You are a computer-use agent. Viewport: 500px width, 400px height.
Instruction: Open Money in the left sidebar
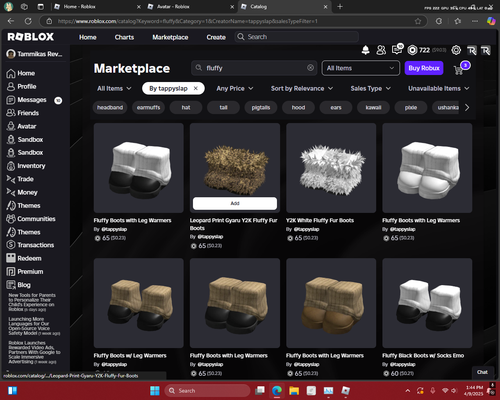[22, 192]
